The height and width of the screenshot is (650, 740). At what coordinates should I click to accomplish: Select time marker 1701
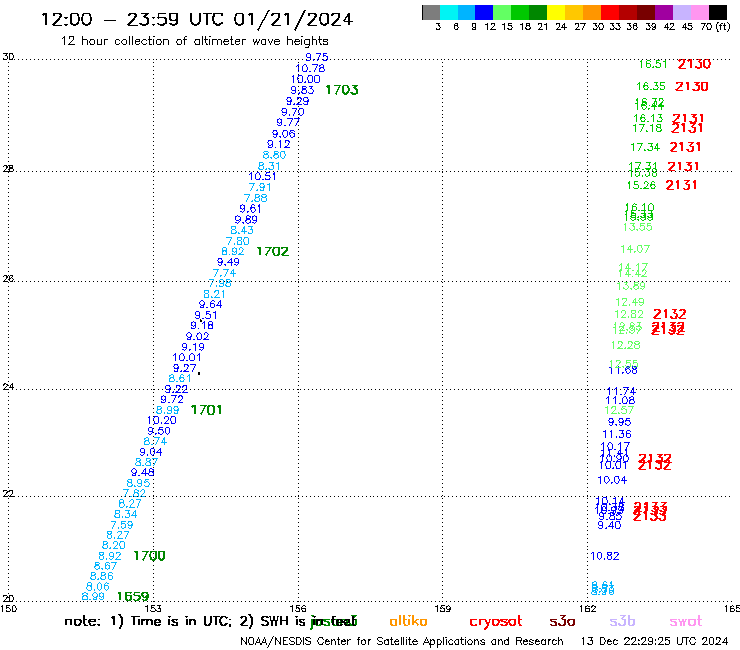coord(206,410)
